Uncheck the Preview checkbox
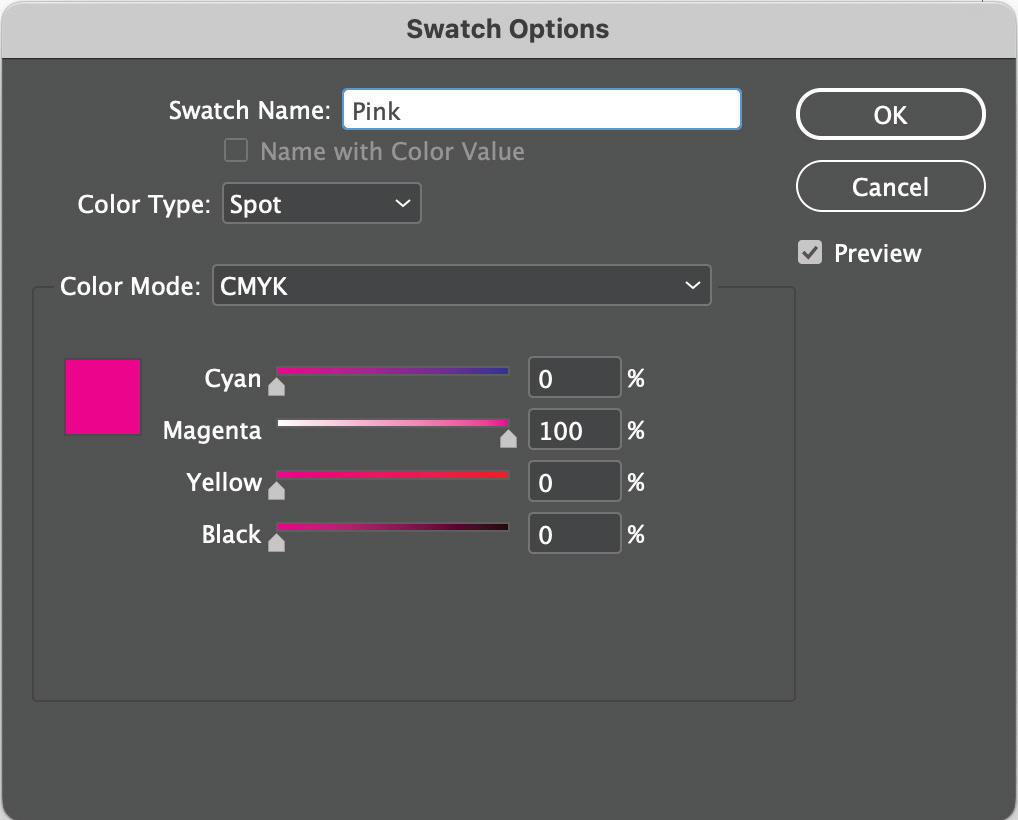This screenshot has height=820, width=1018. click(x=809, y=253)
